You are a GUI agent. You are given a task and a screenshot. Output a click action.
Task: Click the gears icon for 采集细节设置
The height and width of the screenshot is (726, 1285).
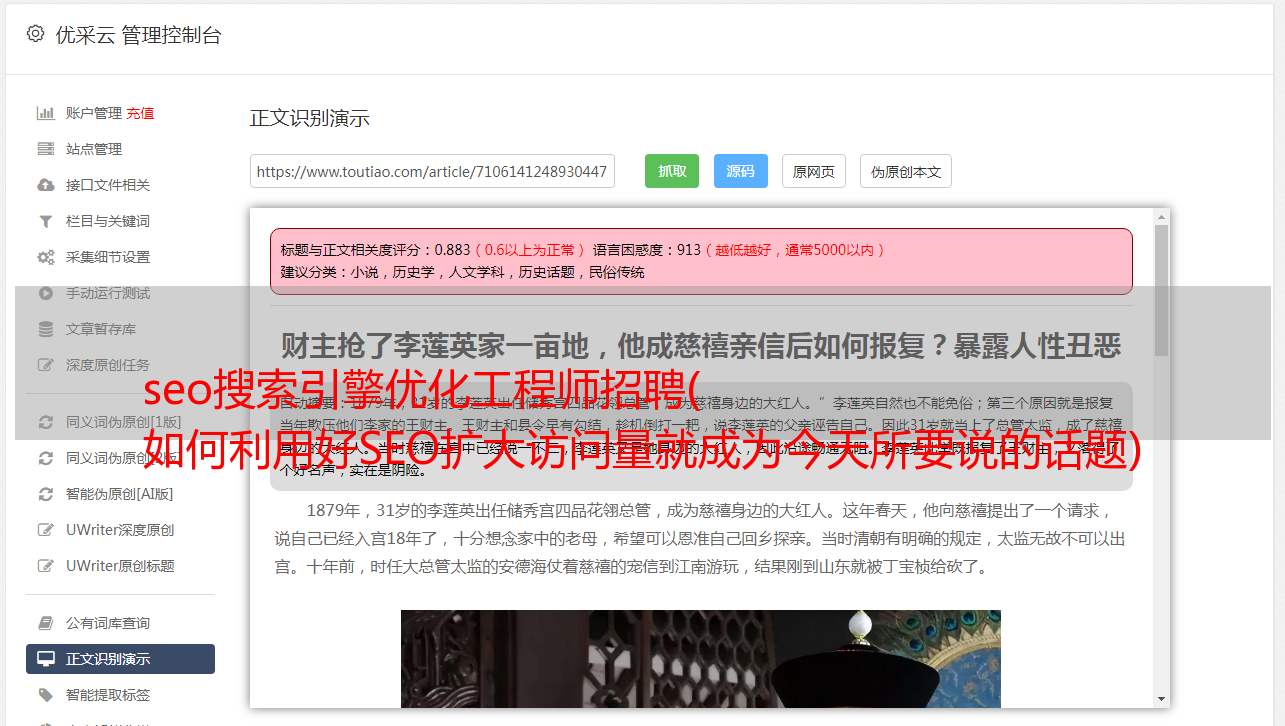click(x=46, y=257)
